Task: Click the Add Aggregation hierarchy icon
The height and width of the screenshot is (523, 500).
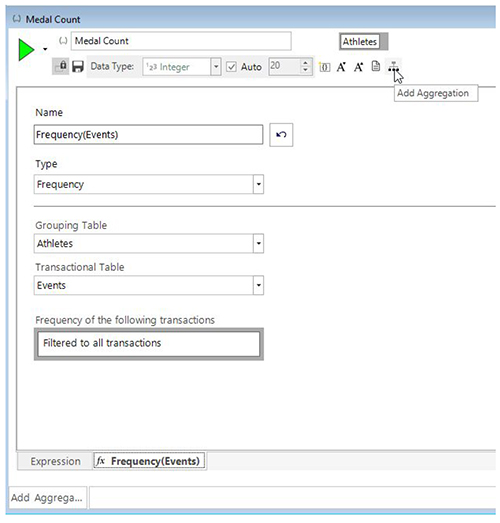Action: 393,66
